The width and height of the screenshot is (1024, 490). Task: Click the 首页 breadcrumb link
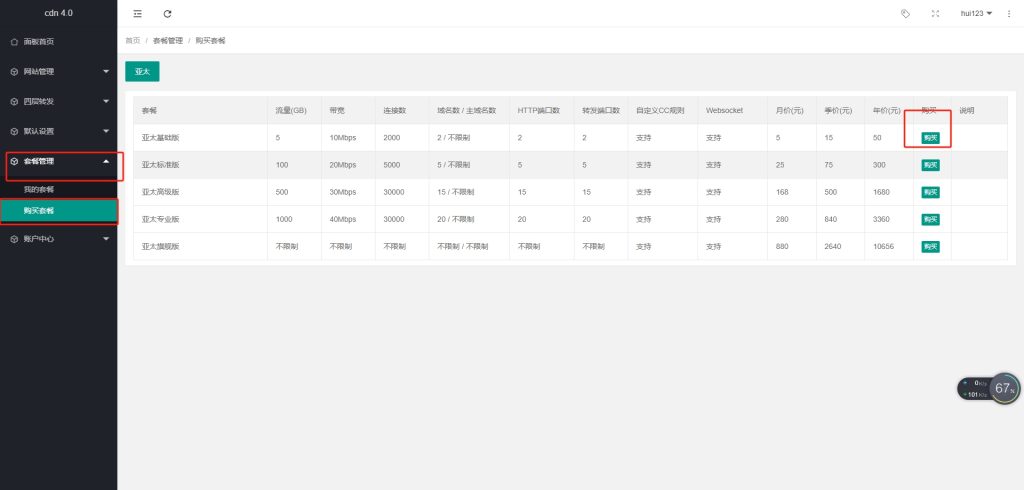click(x=132, y=40)
